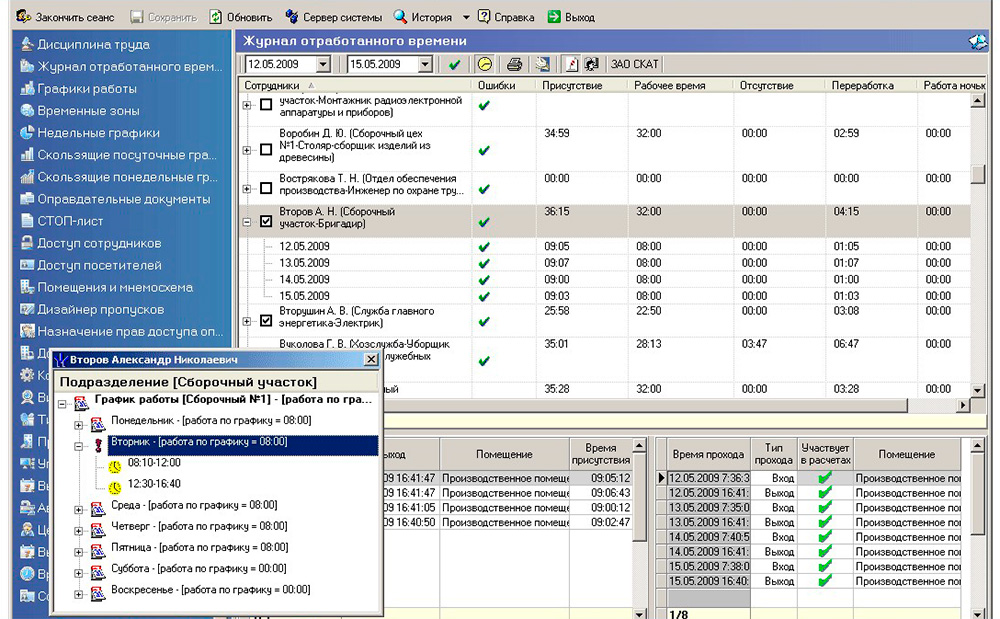1000x619 pixels.
Task: Click the Доступ сотрудников lock icon
Action: pyautogui.click(x=27, y=243)
